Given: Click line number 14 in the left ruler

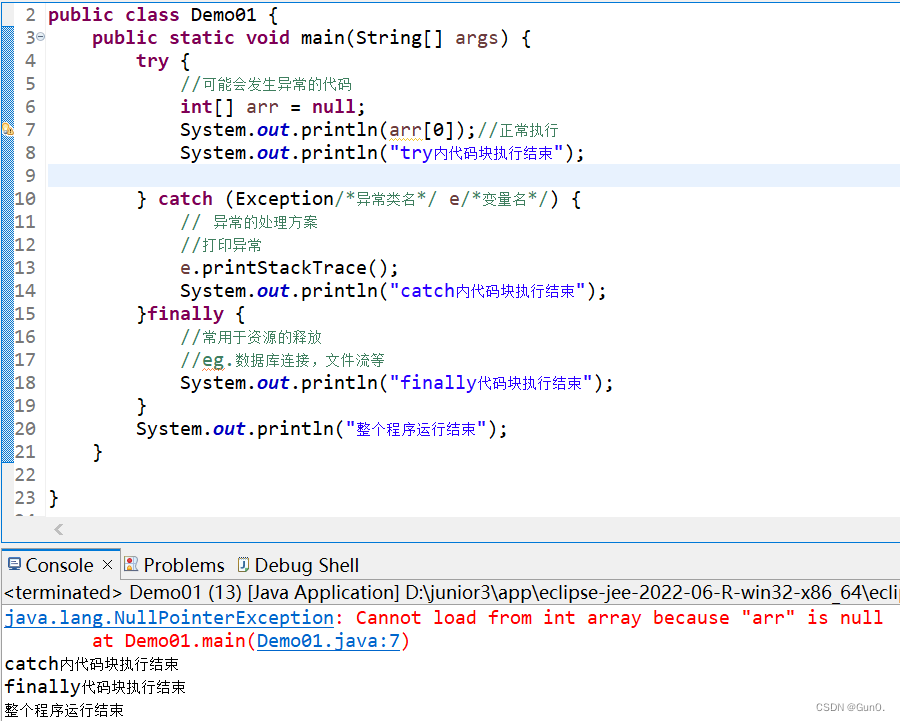Looking at the screenshot, I should (26, 290).
